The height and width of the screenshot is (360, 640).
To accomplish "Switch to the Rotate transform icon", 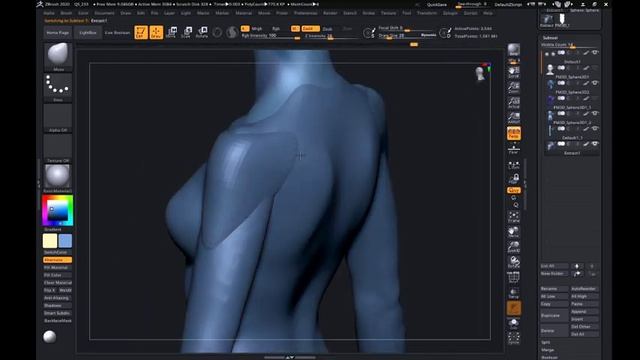I will (x=202, y=32).
